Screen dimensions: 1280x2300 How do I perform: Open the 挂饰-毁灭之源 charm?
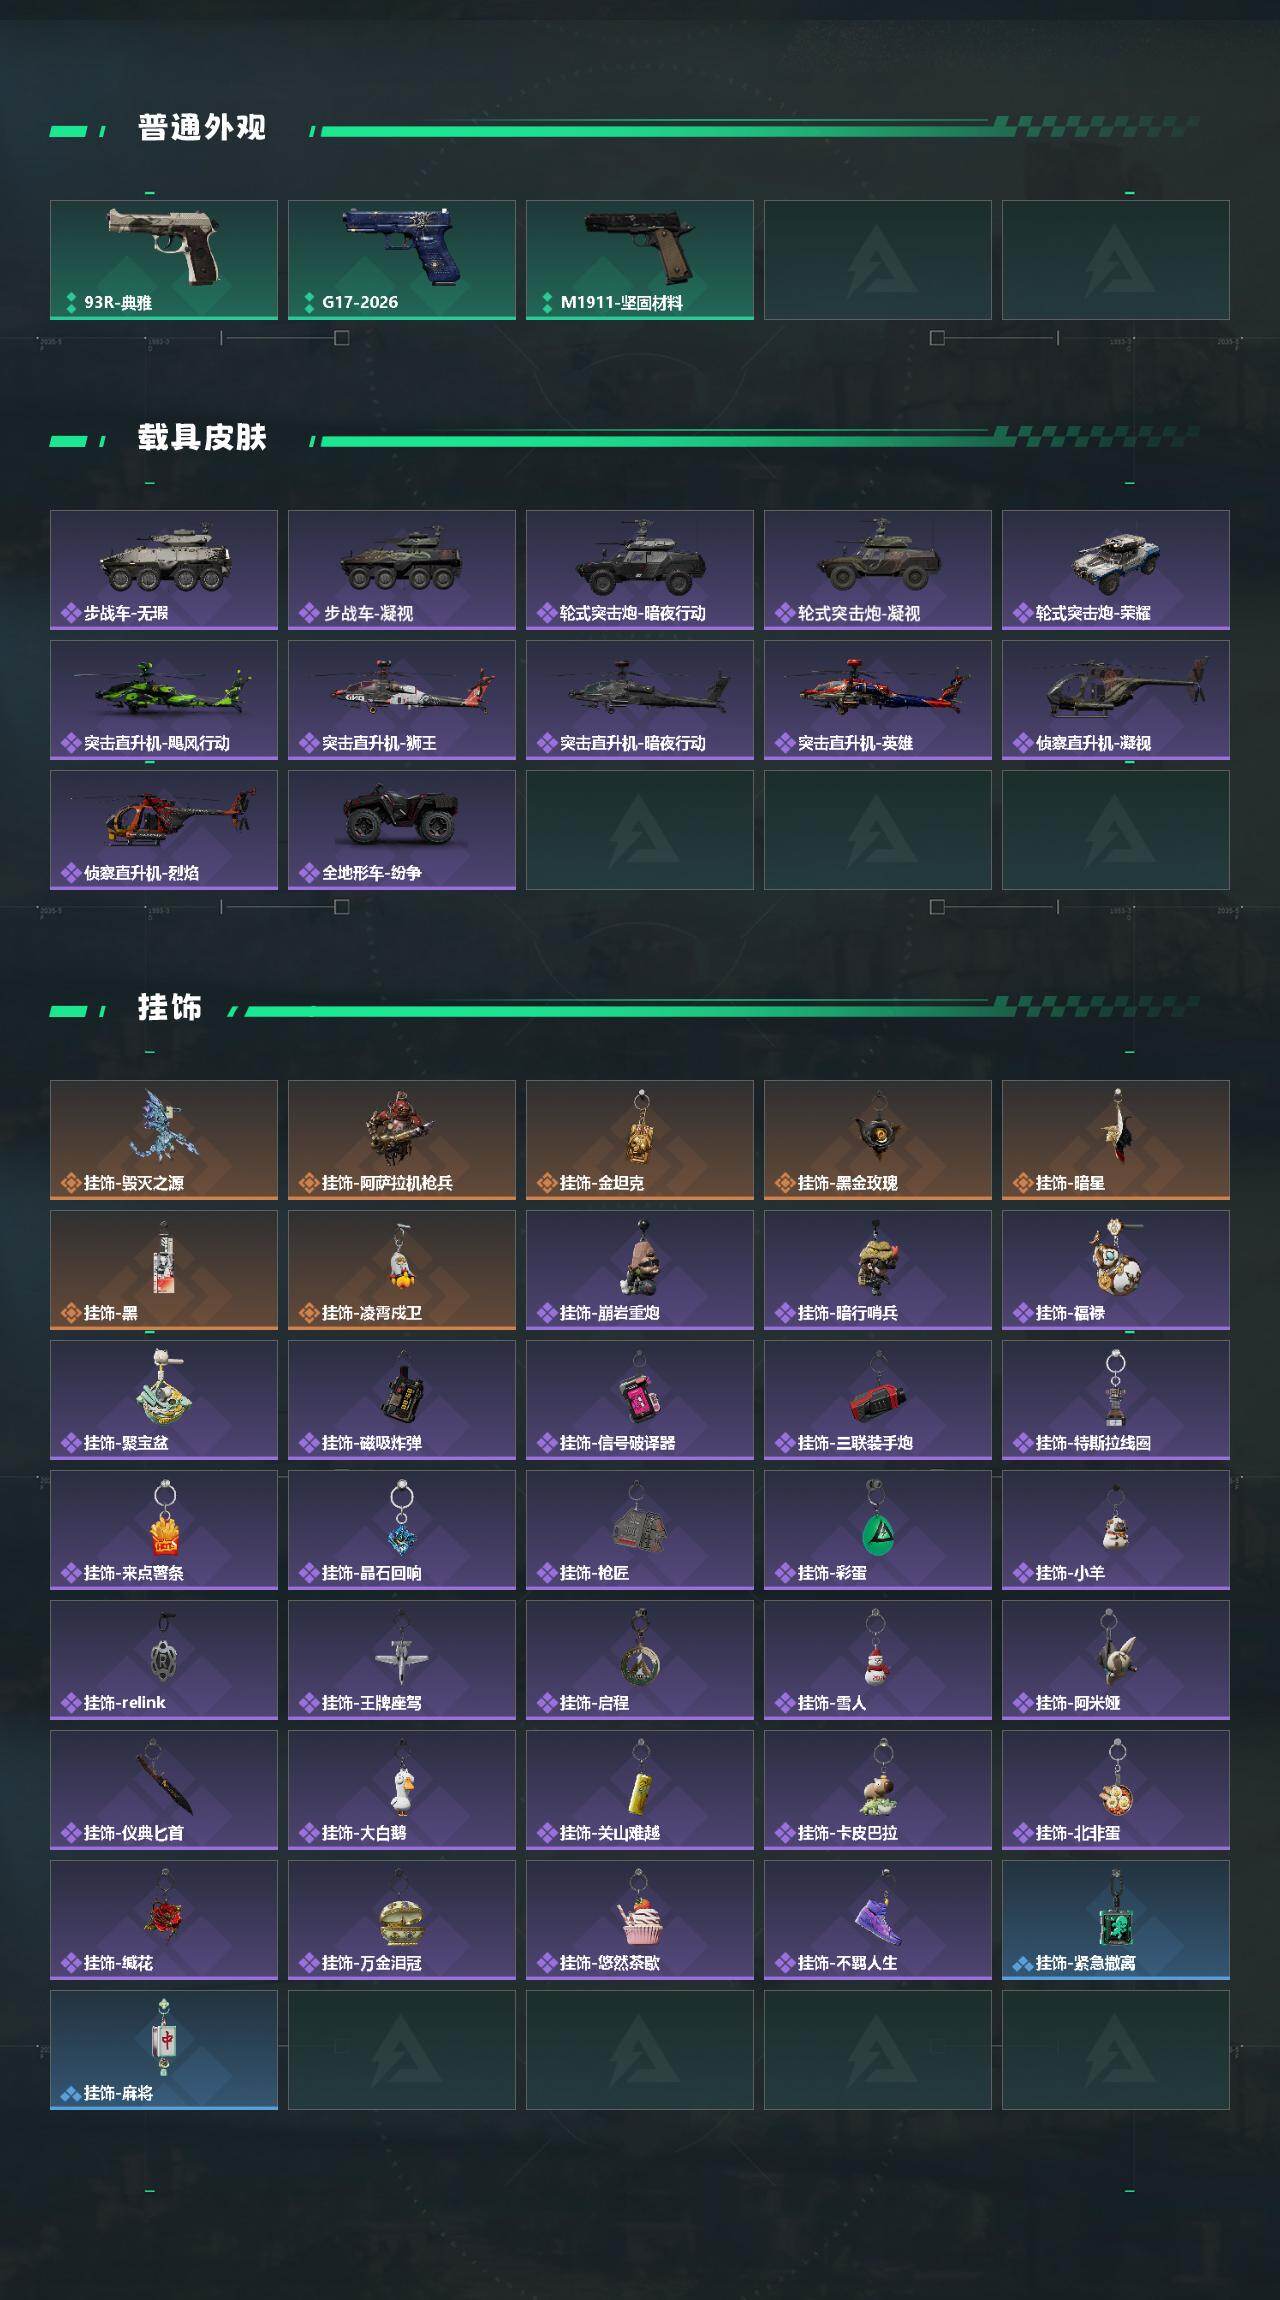tap(164, 1140)
